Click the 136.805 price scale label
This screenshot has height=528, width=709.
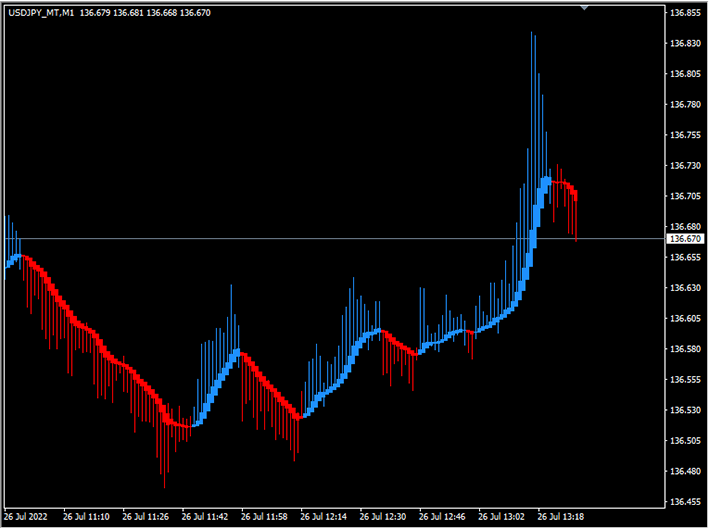point(685,74)
